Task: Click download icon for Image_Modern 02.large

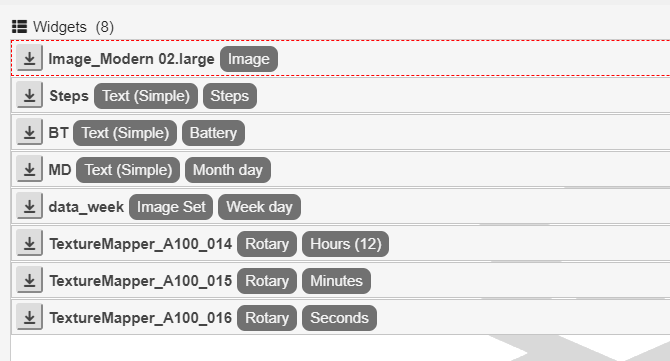Action: (29, 58)
